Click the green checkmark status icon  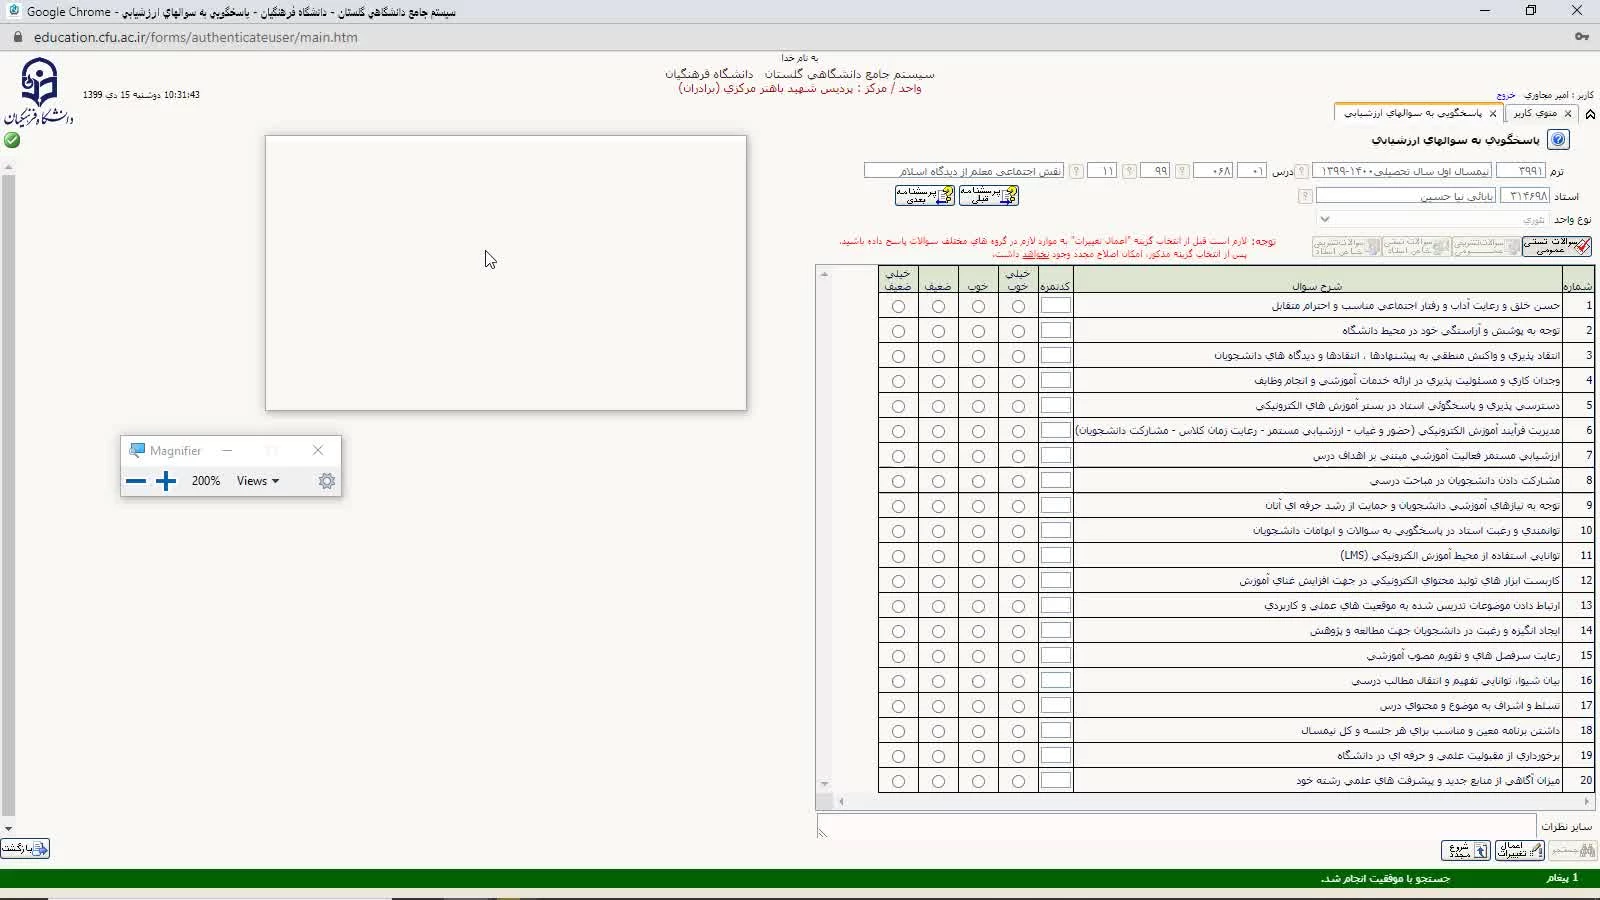click(12, 140)
